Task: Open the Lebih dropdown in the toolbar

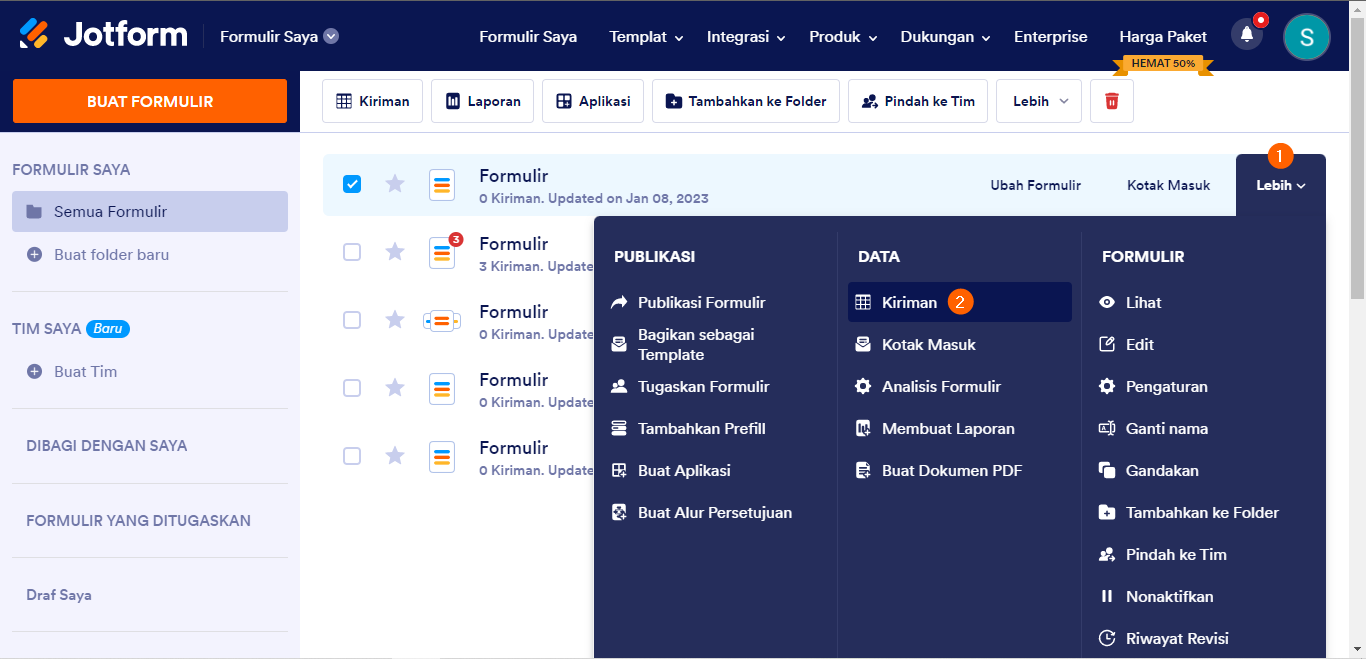Action: point(1038,101)
